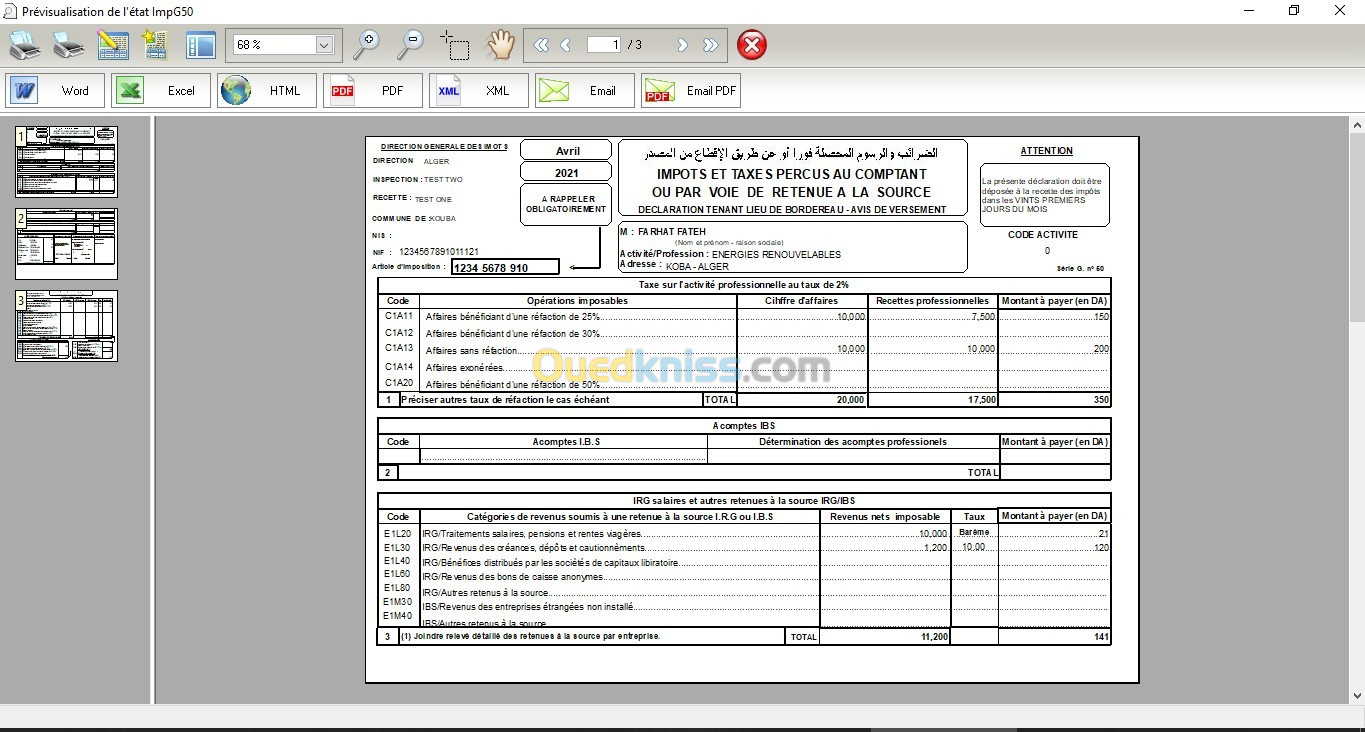Click 'Détermination des acomptes professionnels' header

[x=853, y=441]
